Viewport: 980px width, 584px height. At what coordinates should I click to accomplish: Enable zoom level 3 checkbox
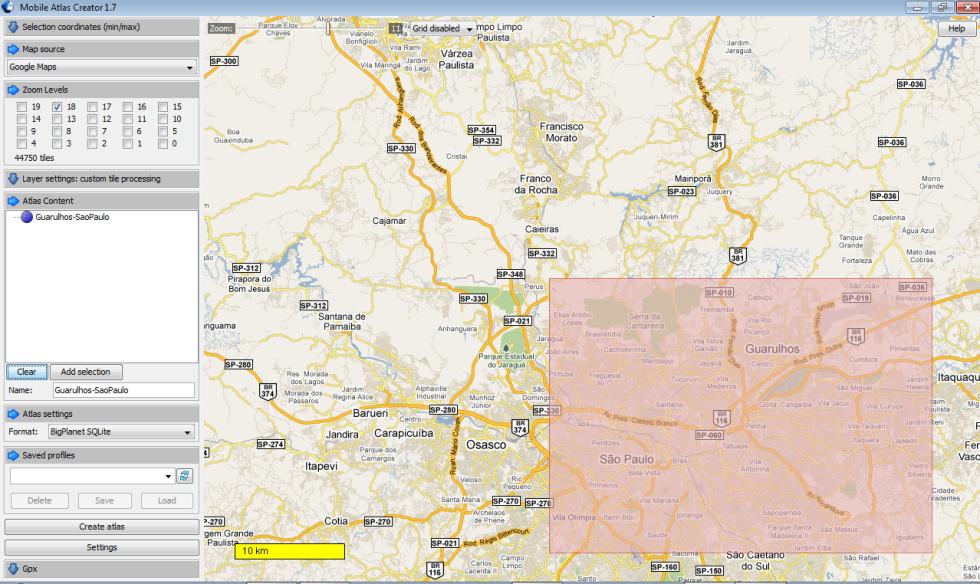coord(57,143)
